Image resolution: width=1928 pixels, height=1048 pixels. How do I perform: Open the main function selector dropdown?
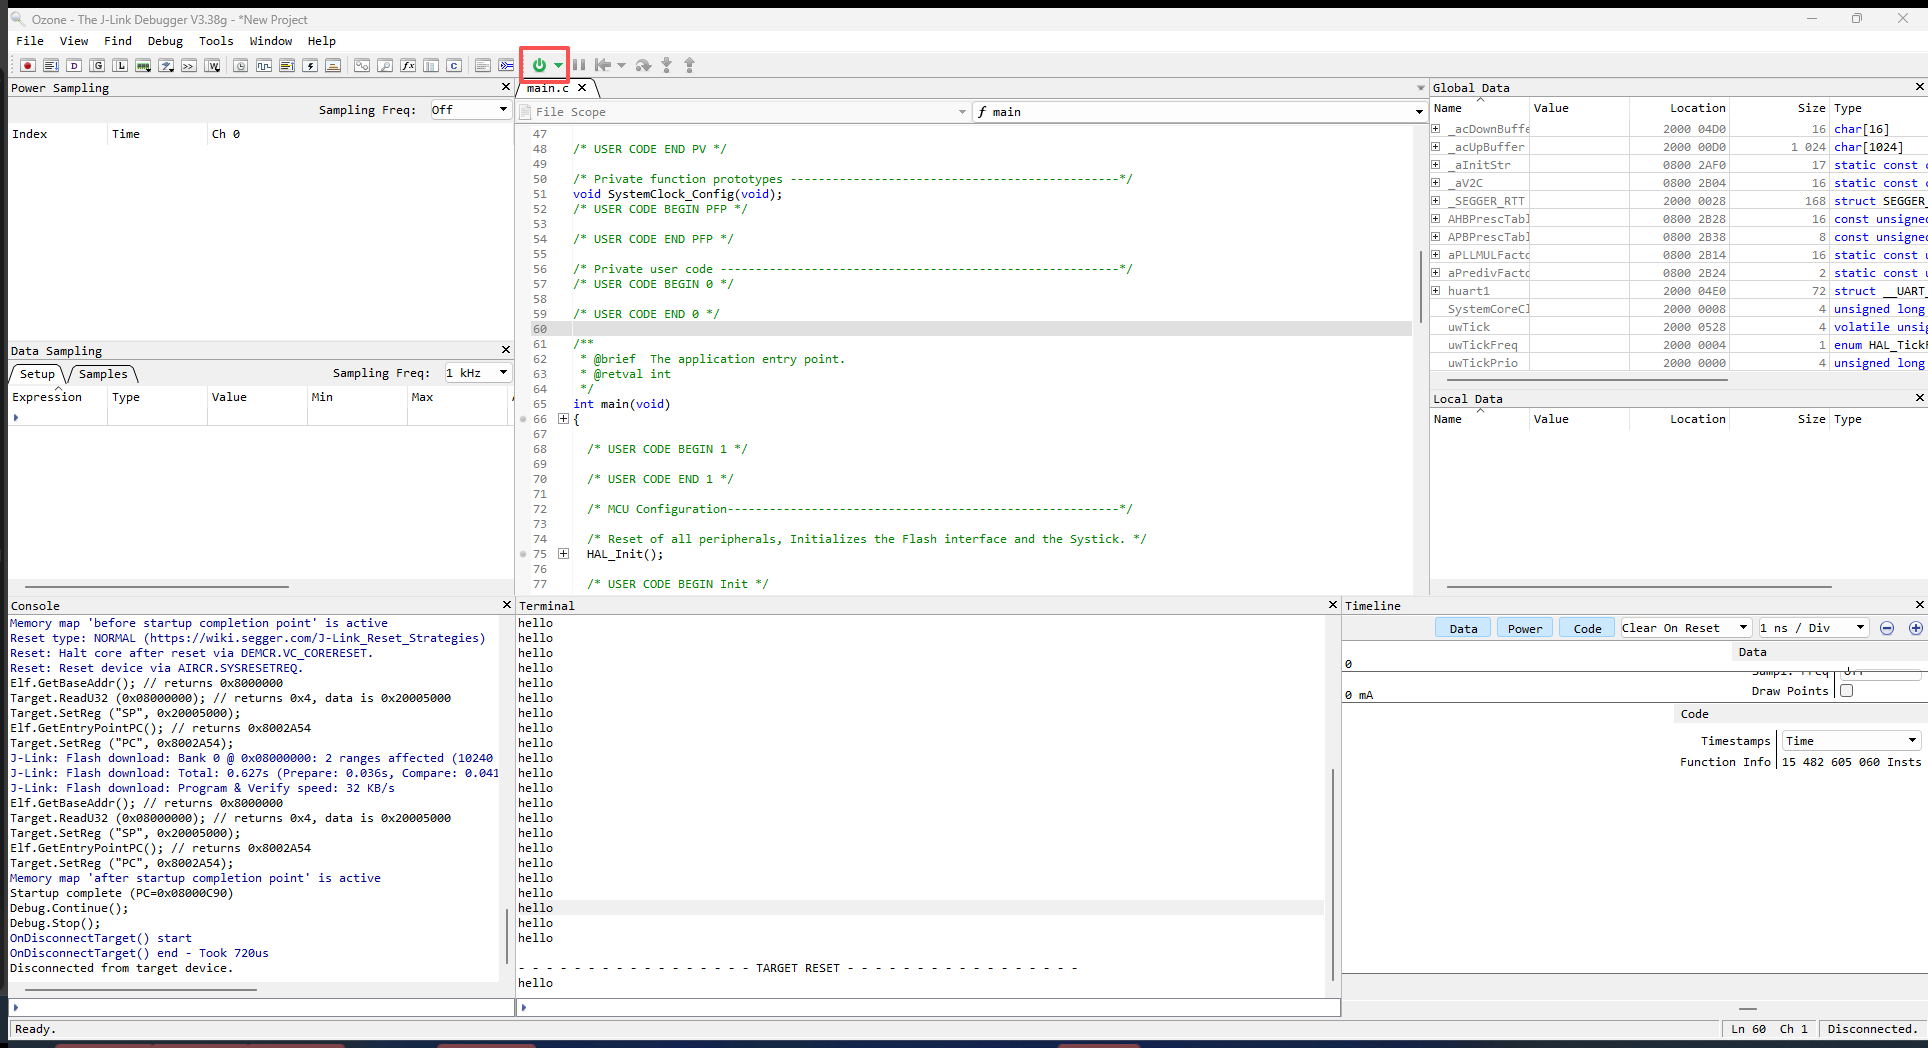tap(1199, 112)
